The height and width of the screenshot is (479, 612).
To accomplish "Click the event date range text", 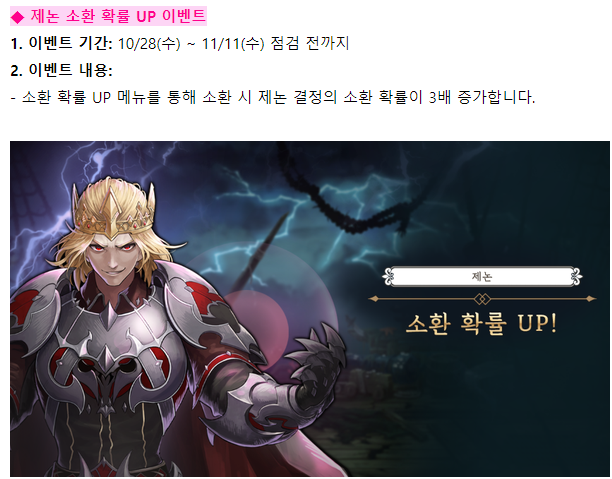I will click(x=233, y=43).
